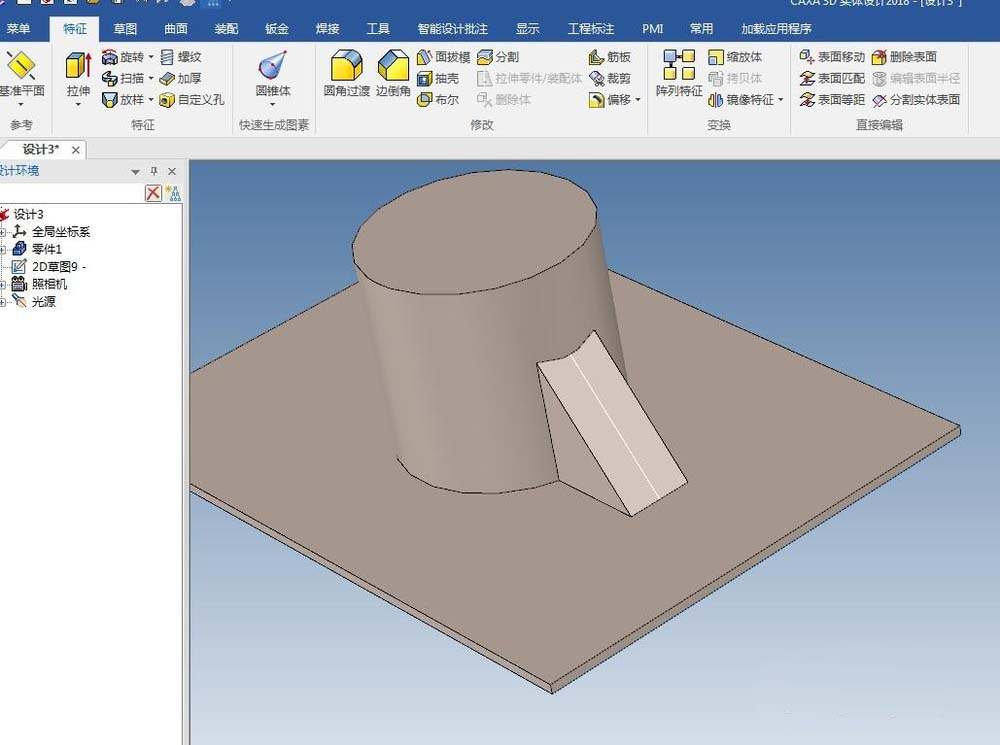Expand the 全局坐标系 tree node
This screenshot has height=745, width=1000.
(x=3, y=232)
